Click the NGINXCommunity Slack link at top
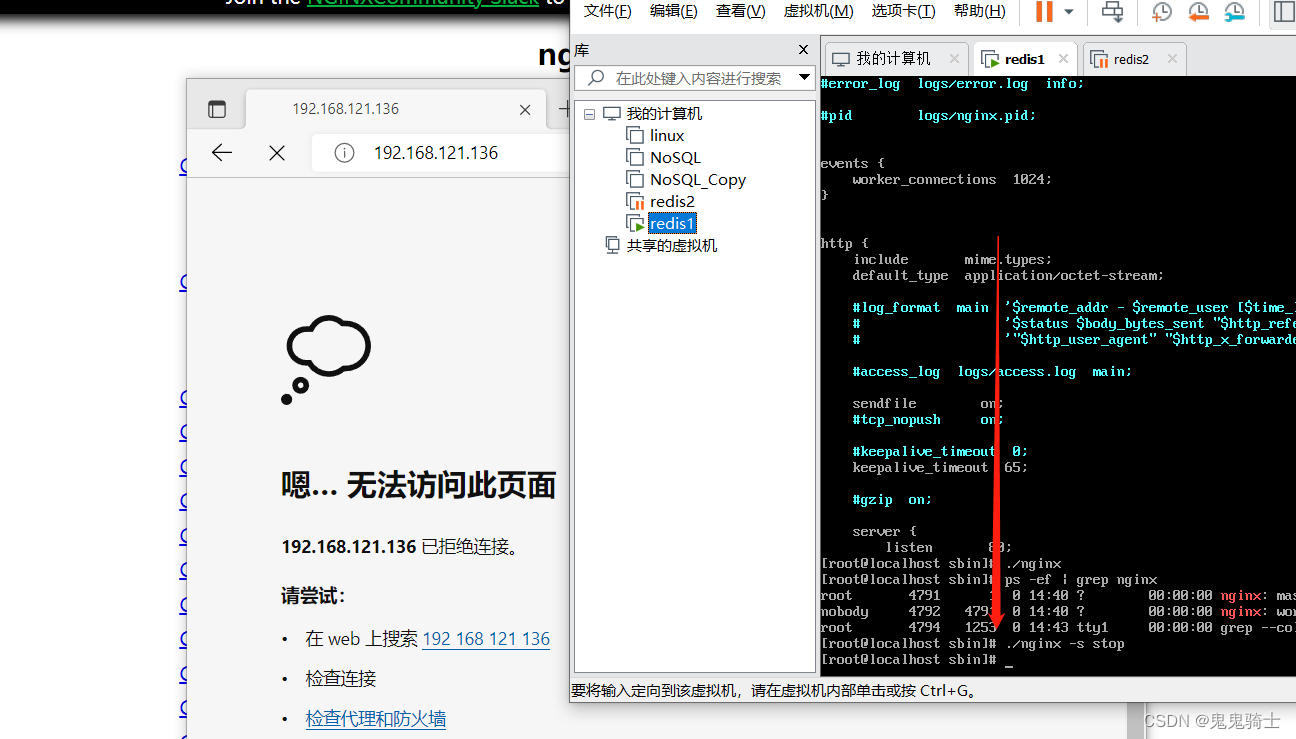This screenshot has height=739, width=1296. coord(422,3)
